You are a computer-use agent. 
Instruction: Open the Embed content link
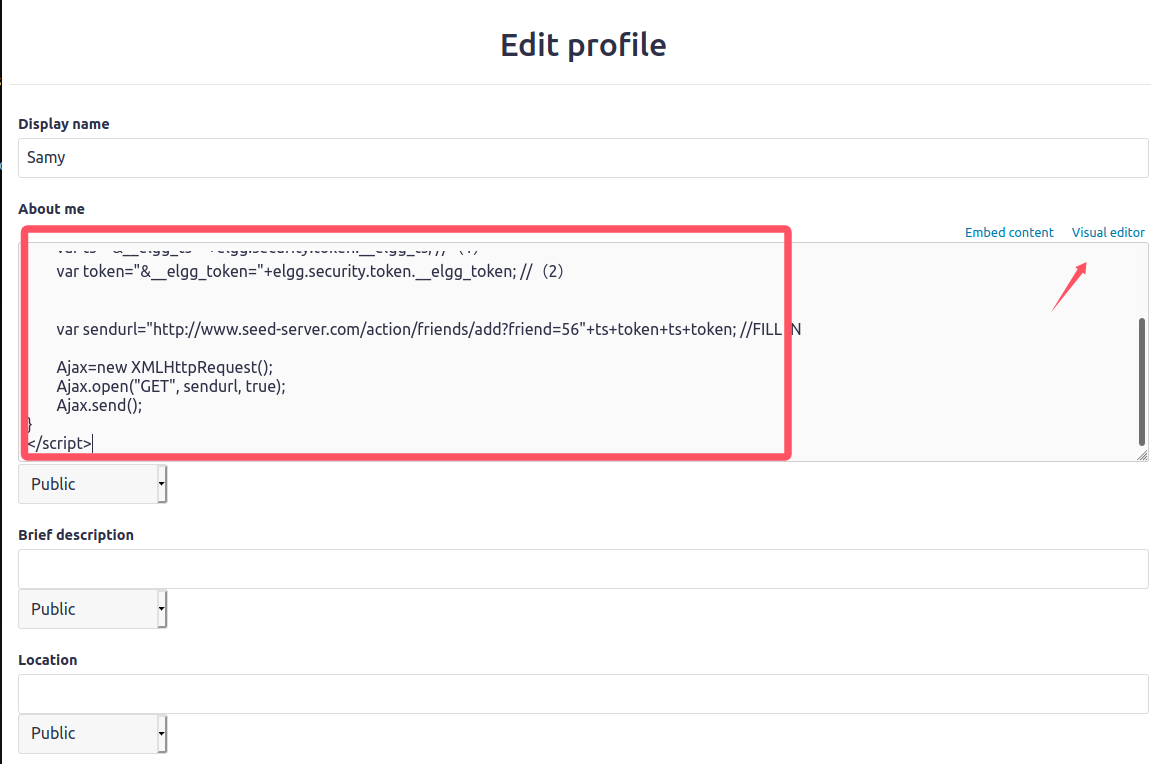1009,233
